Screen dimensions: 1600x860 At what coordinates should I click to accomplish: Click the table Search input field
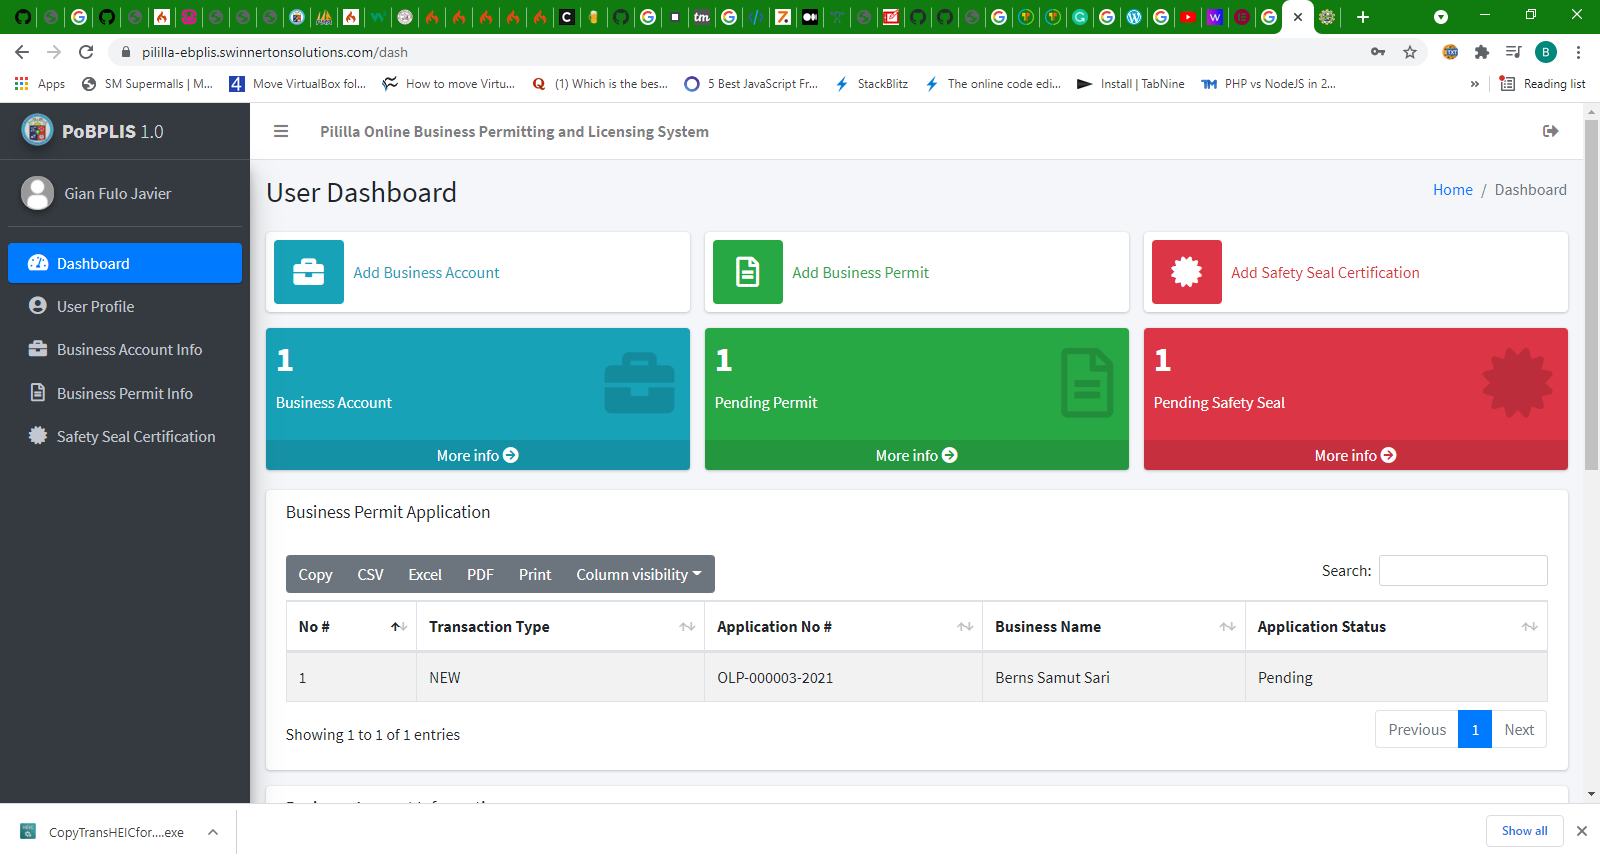point(1462,570)
